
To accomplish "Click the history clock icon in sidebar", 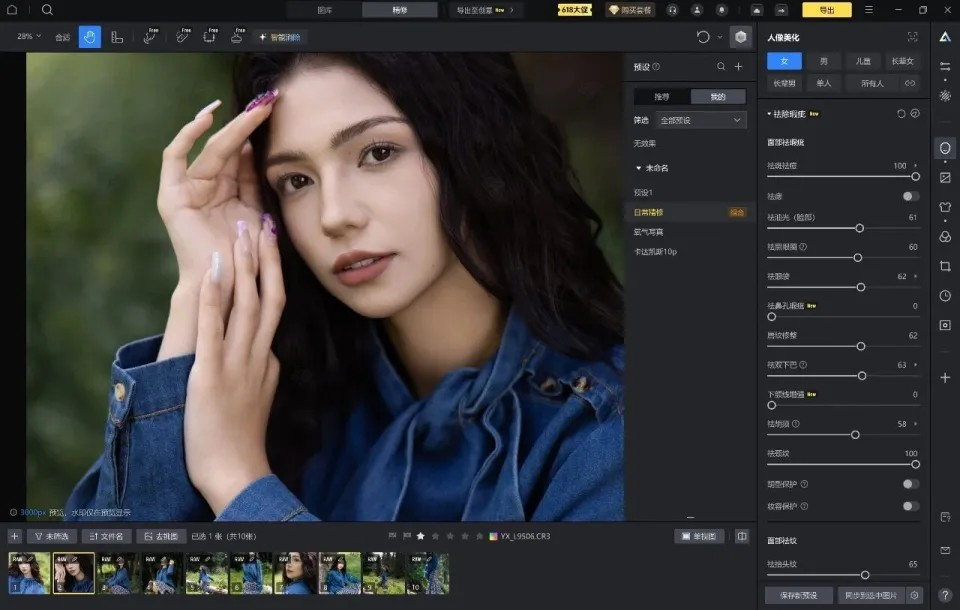I will point(945,296).
